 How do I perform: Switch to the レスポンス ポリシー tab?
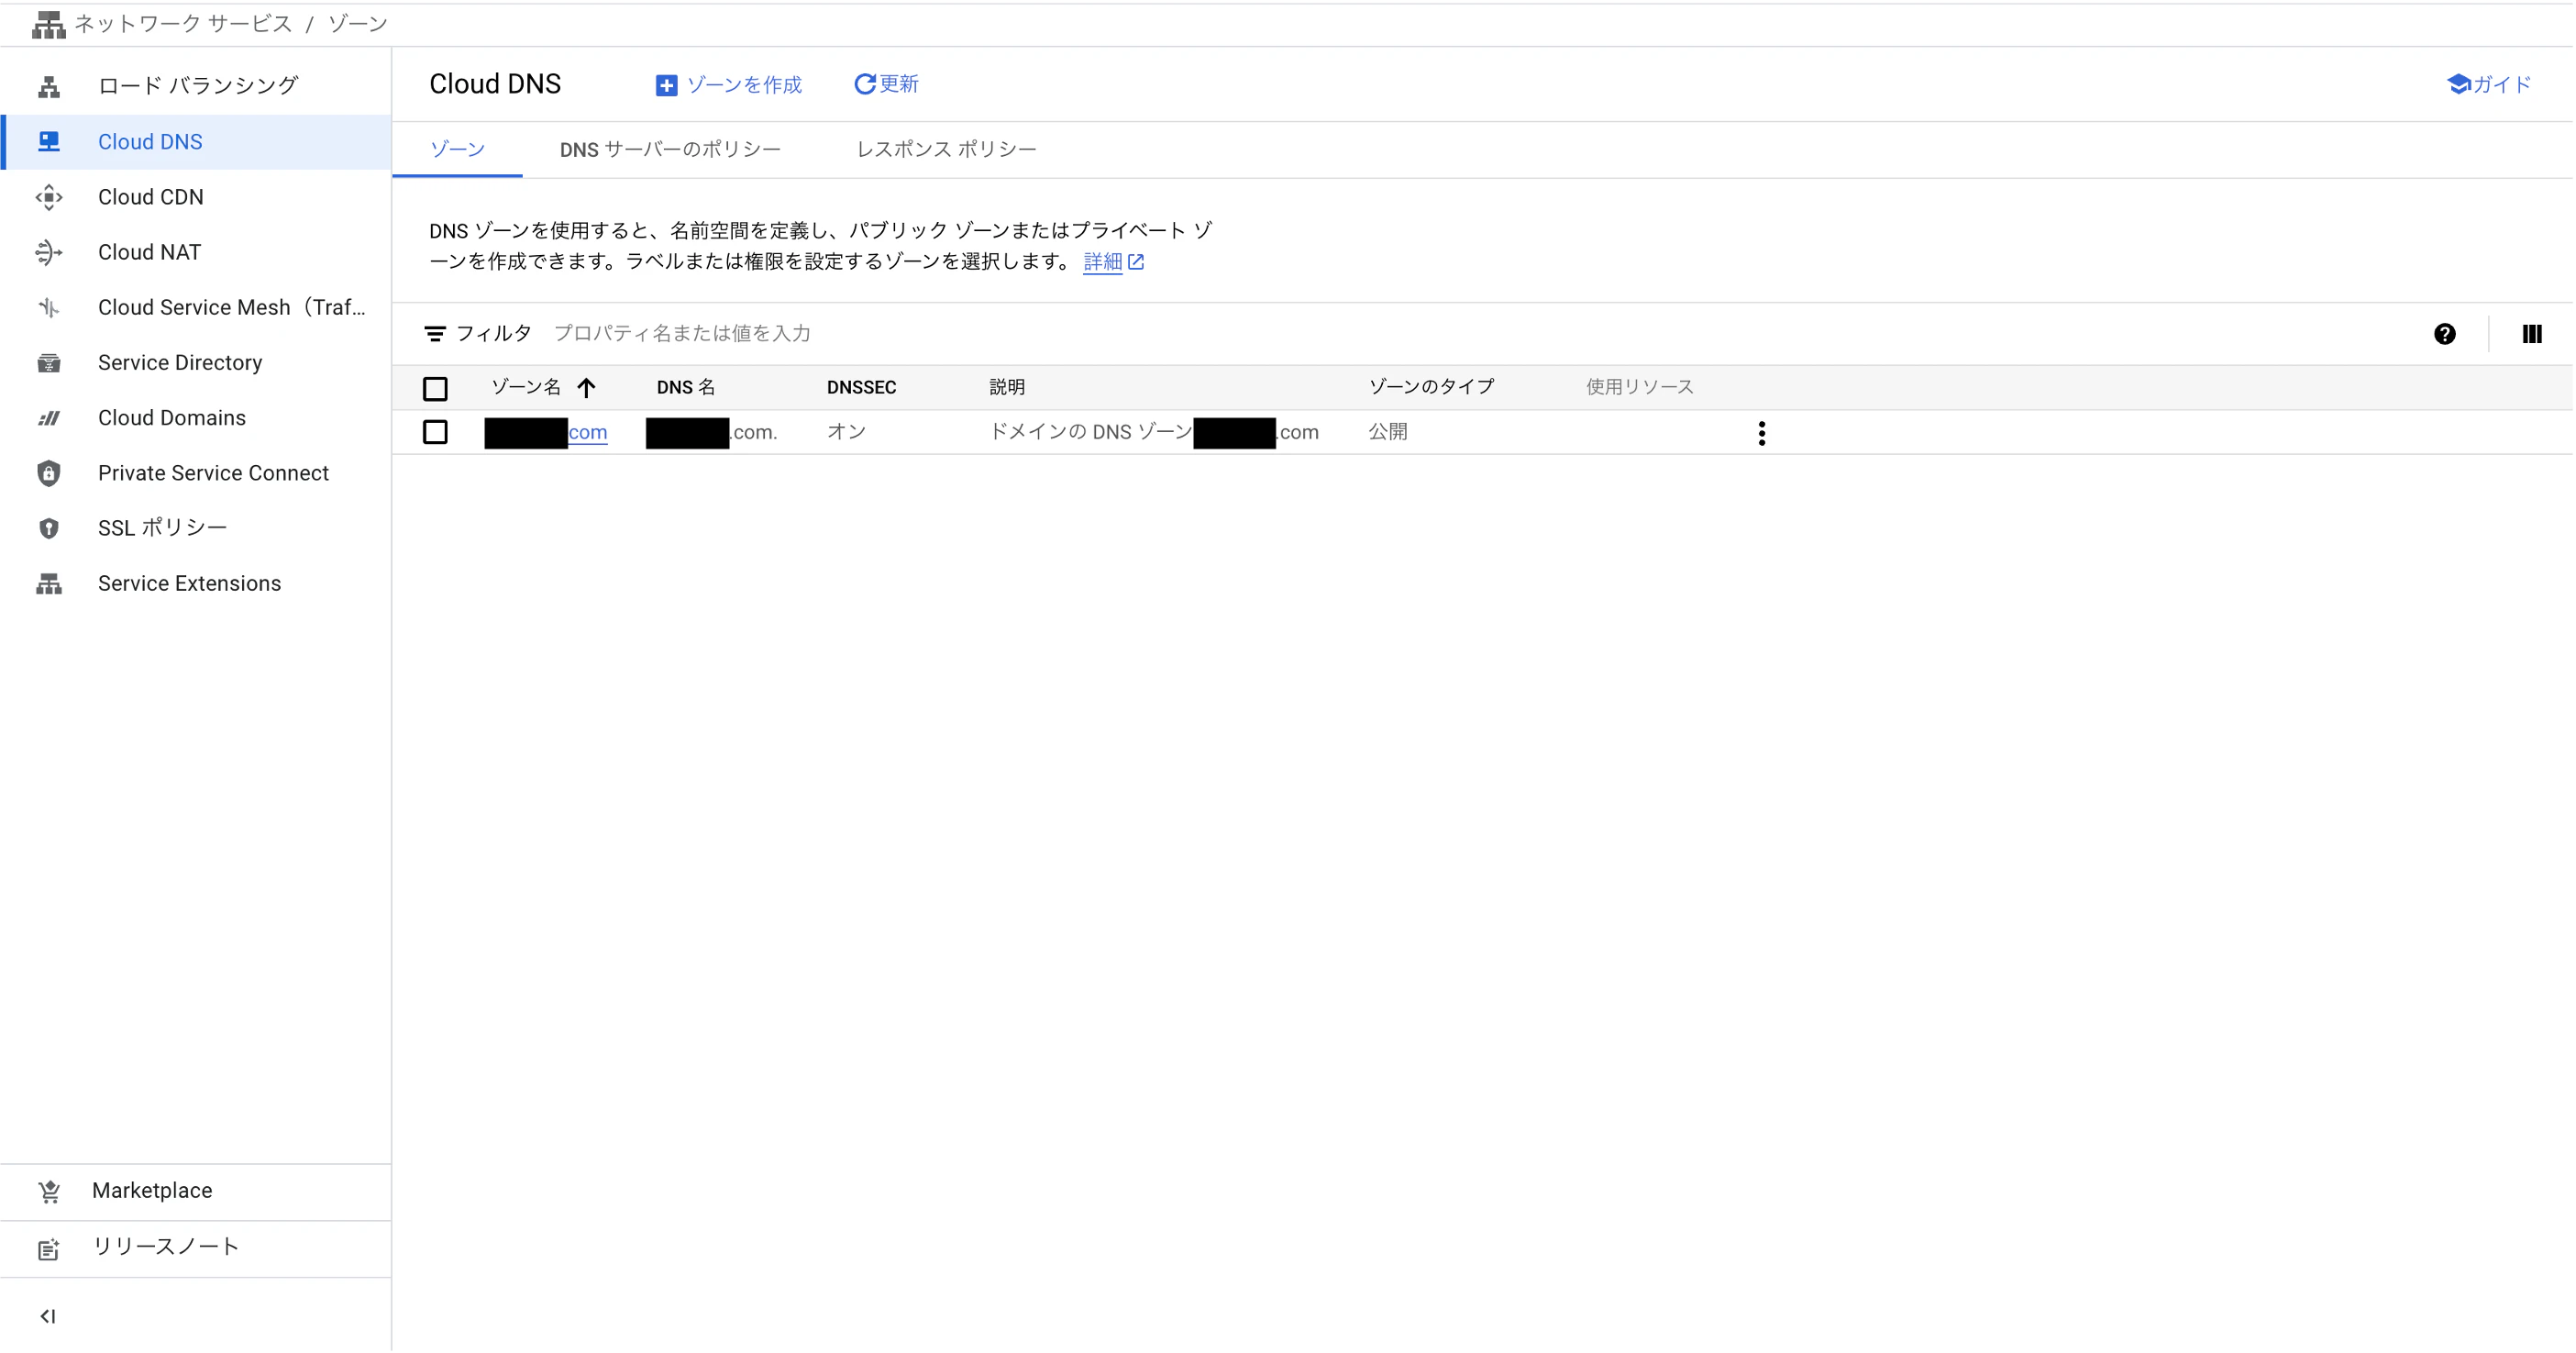[946, 150]
